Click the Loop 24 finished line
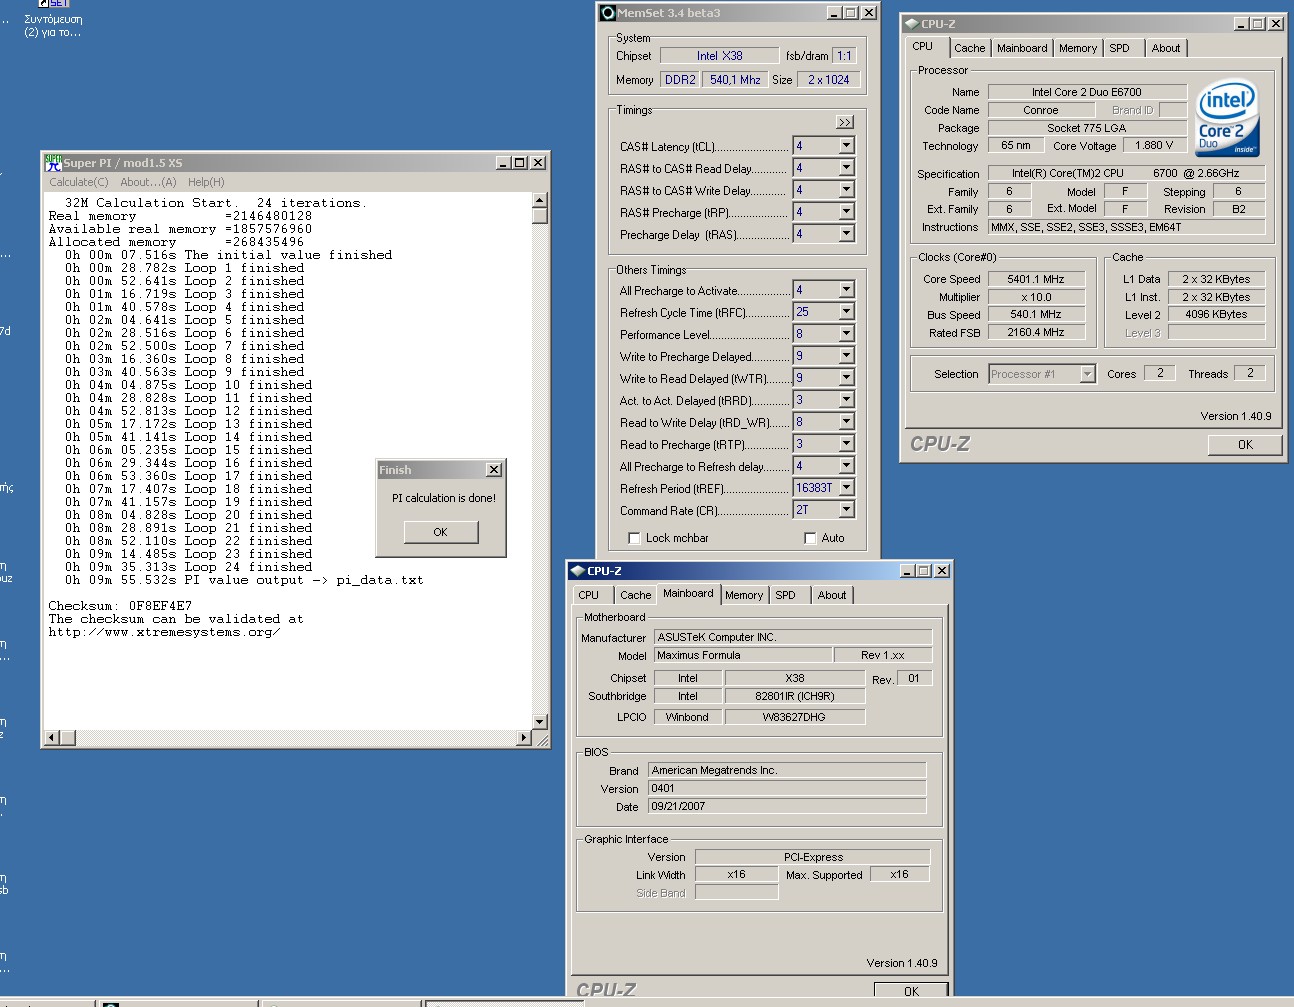1294x1007 pixels. coord(188,567)
